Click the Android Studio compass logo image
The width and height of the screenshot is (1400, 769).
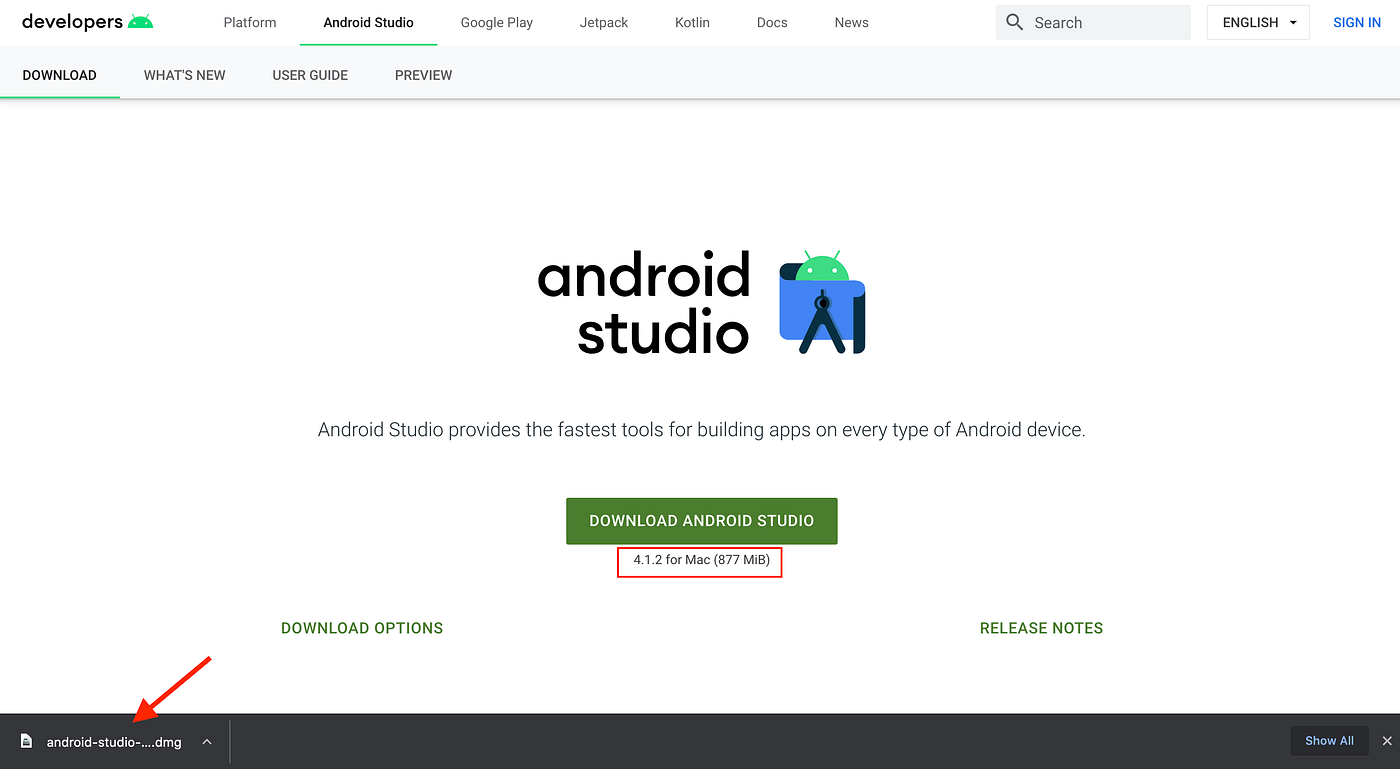tap(822, 302)
